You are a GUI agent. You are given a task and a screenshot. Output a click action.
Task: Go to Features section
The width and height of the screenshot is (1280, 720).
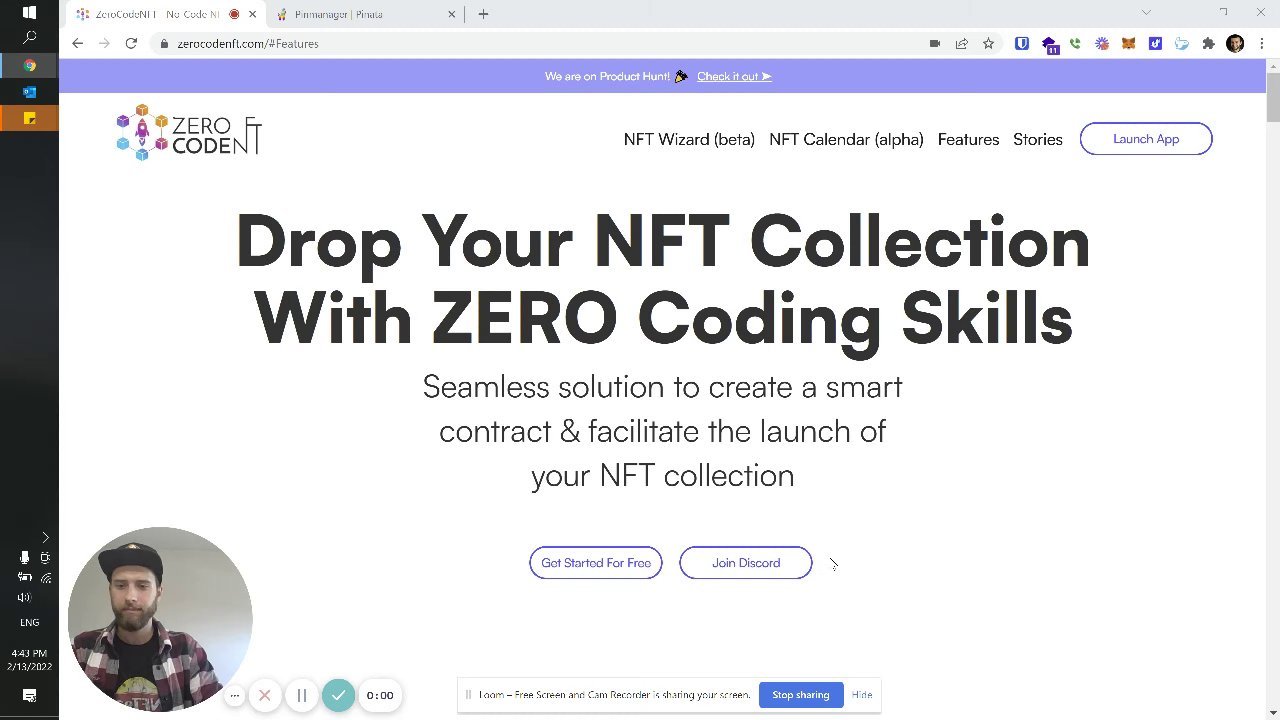pyautogui.click(x=968, y=139)
